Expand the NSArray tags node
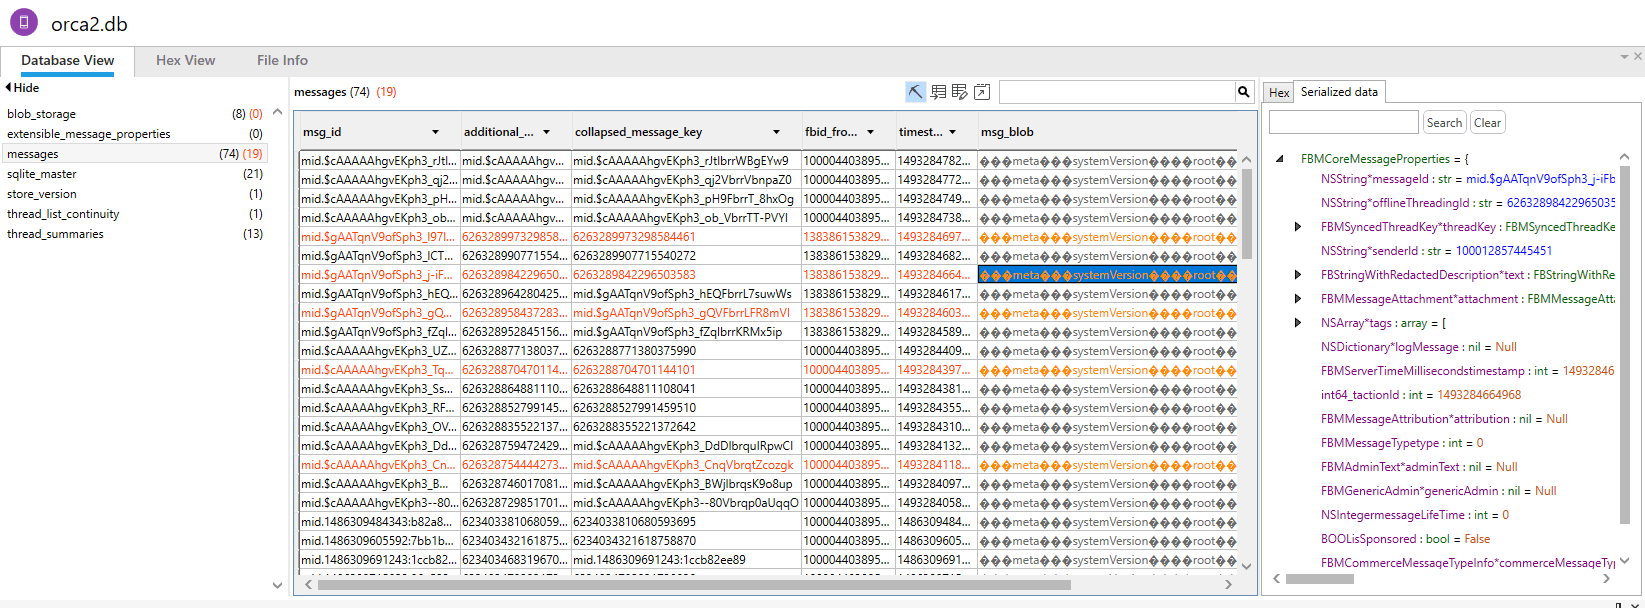The height and width of the screenshot is (608, 1645). click(1298, 323)
